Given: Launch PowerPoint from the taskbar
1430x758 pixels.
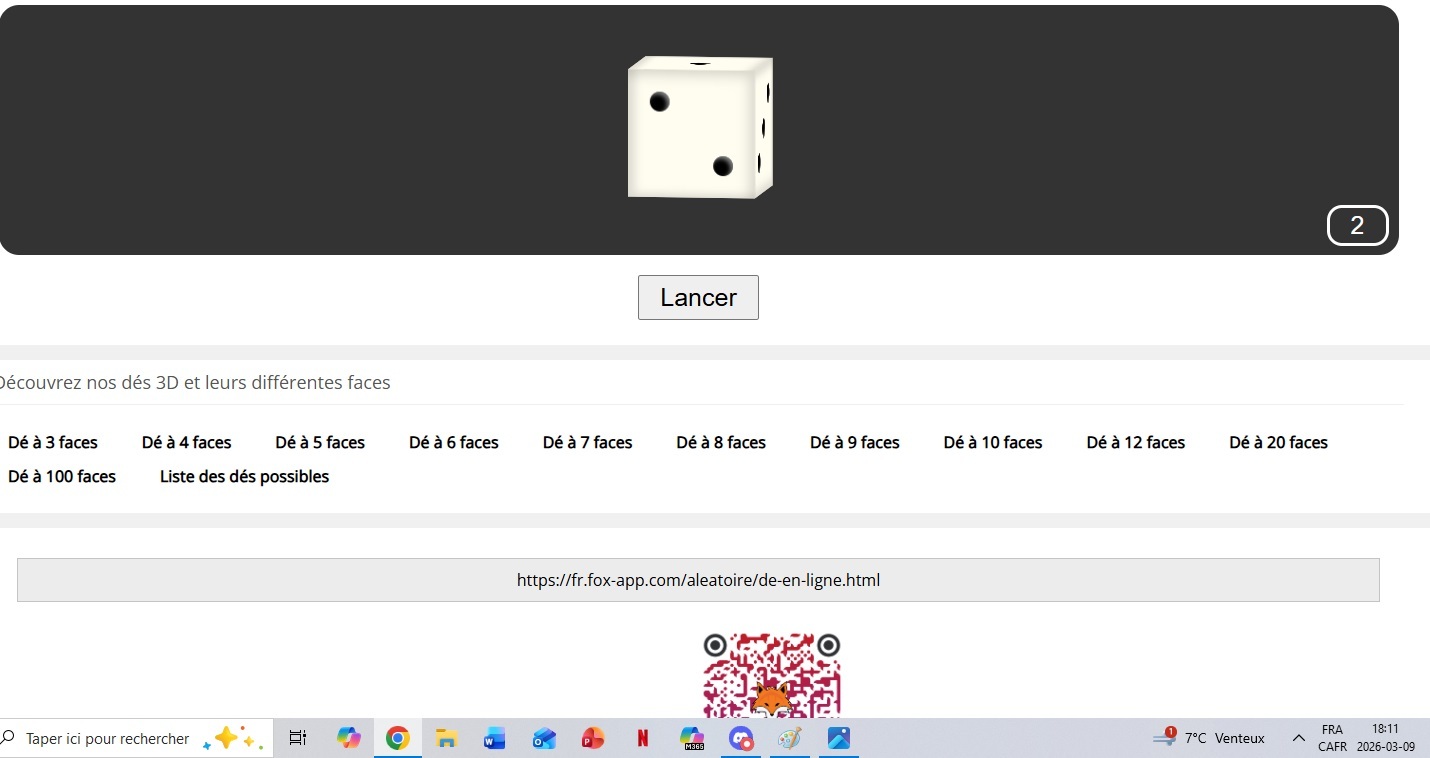Looking at the screenshot, I should point(593,738).
